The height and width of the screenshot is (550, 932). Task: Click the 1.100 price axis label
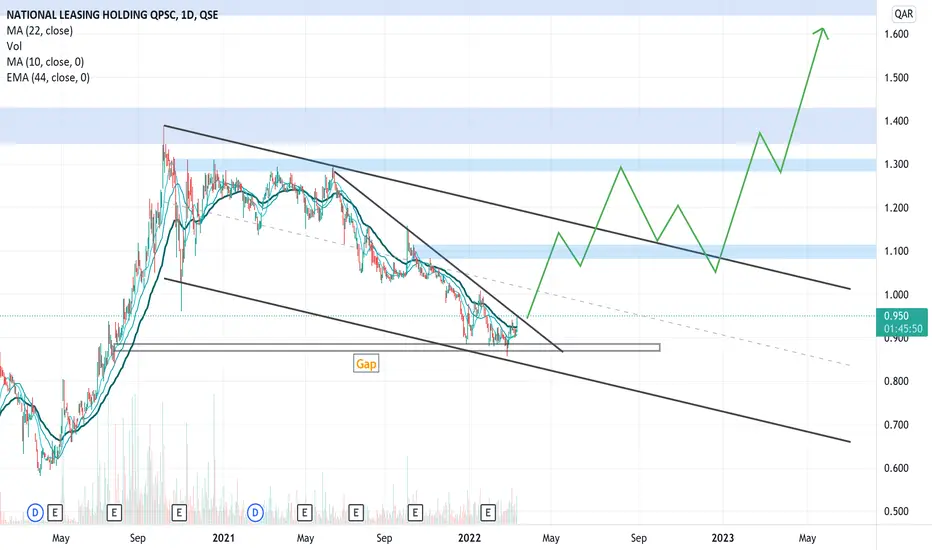pyautogui.click(x=896, y=251)
